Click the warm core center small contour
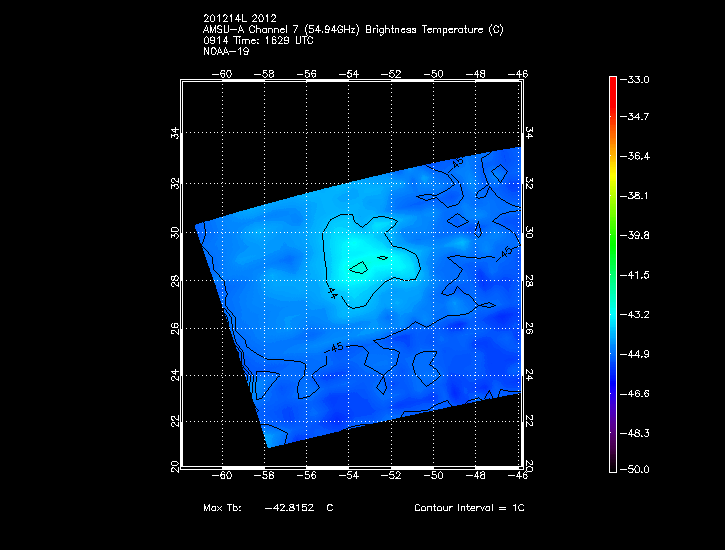The image size is (725, 550). coord(381,259)
